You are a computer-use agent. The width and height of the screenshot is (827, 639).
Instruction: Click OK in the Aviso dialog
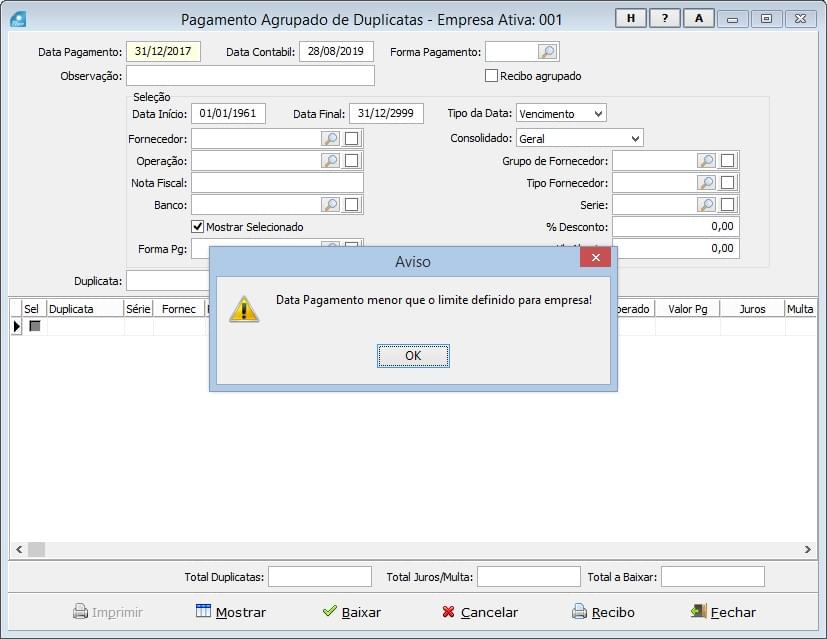pos(413,356)
